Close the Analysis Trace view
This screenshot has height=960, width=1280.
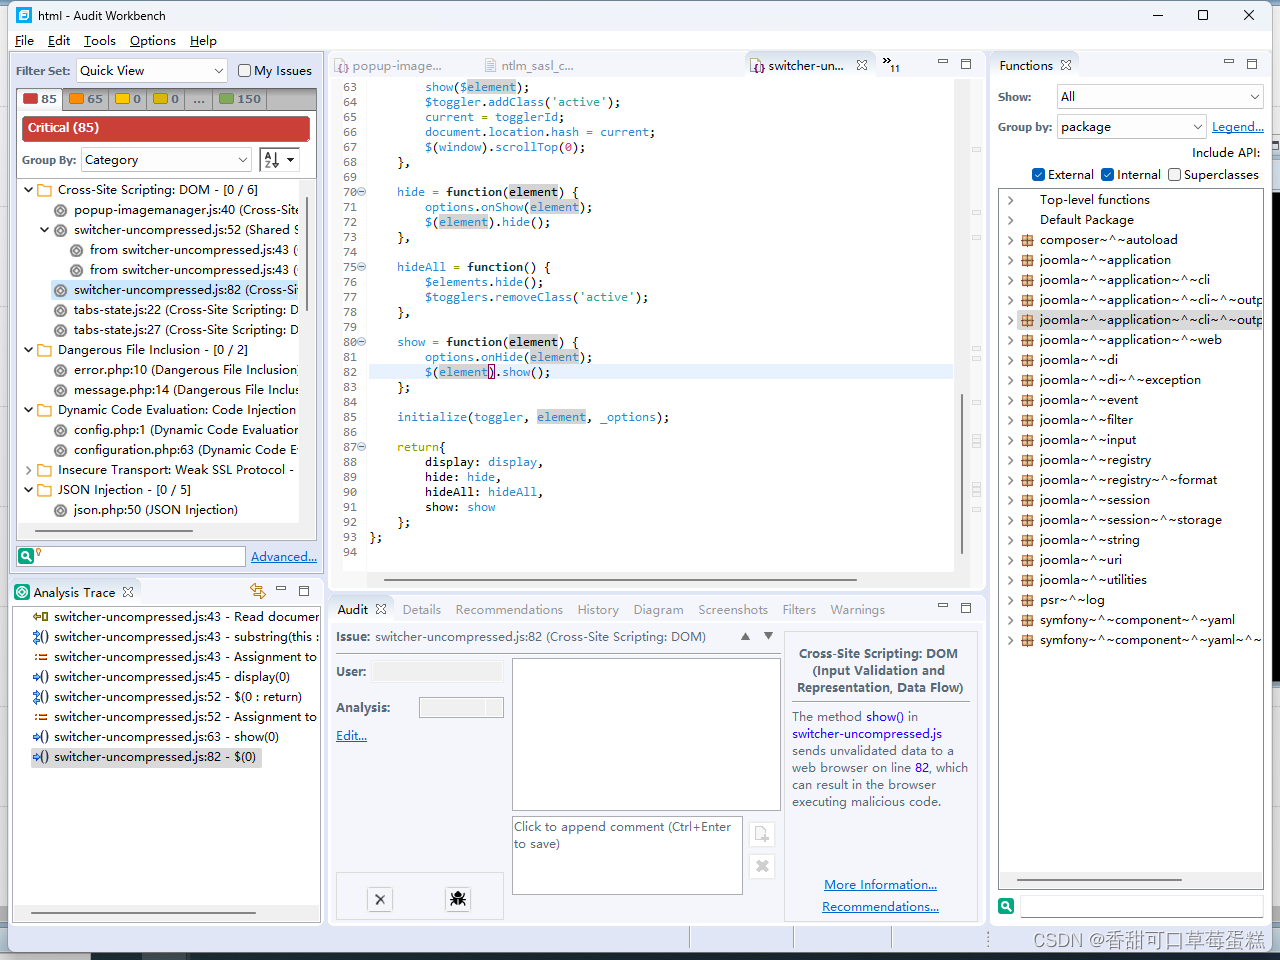(x=128, y=592)
